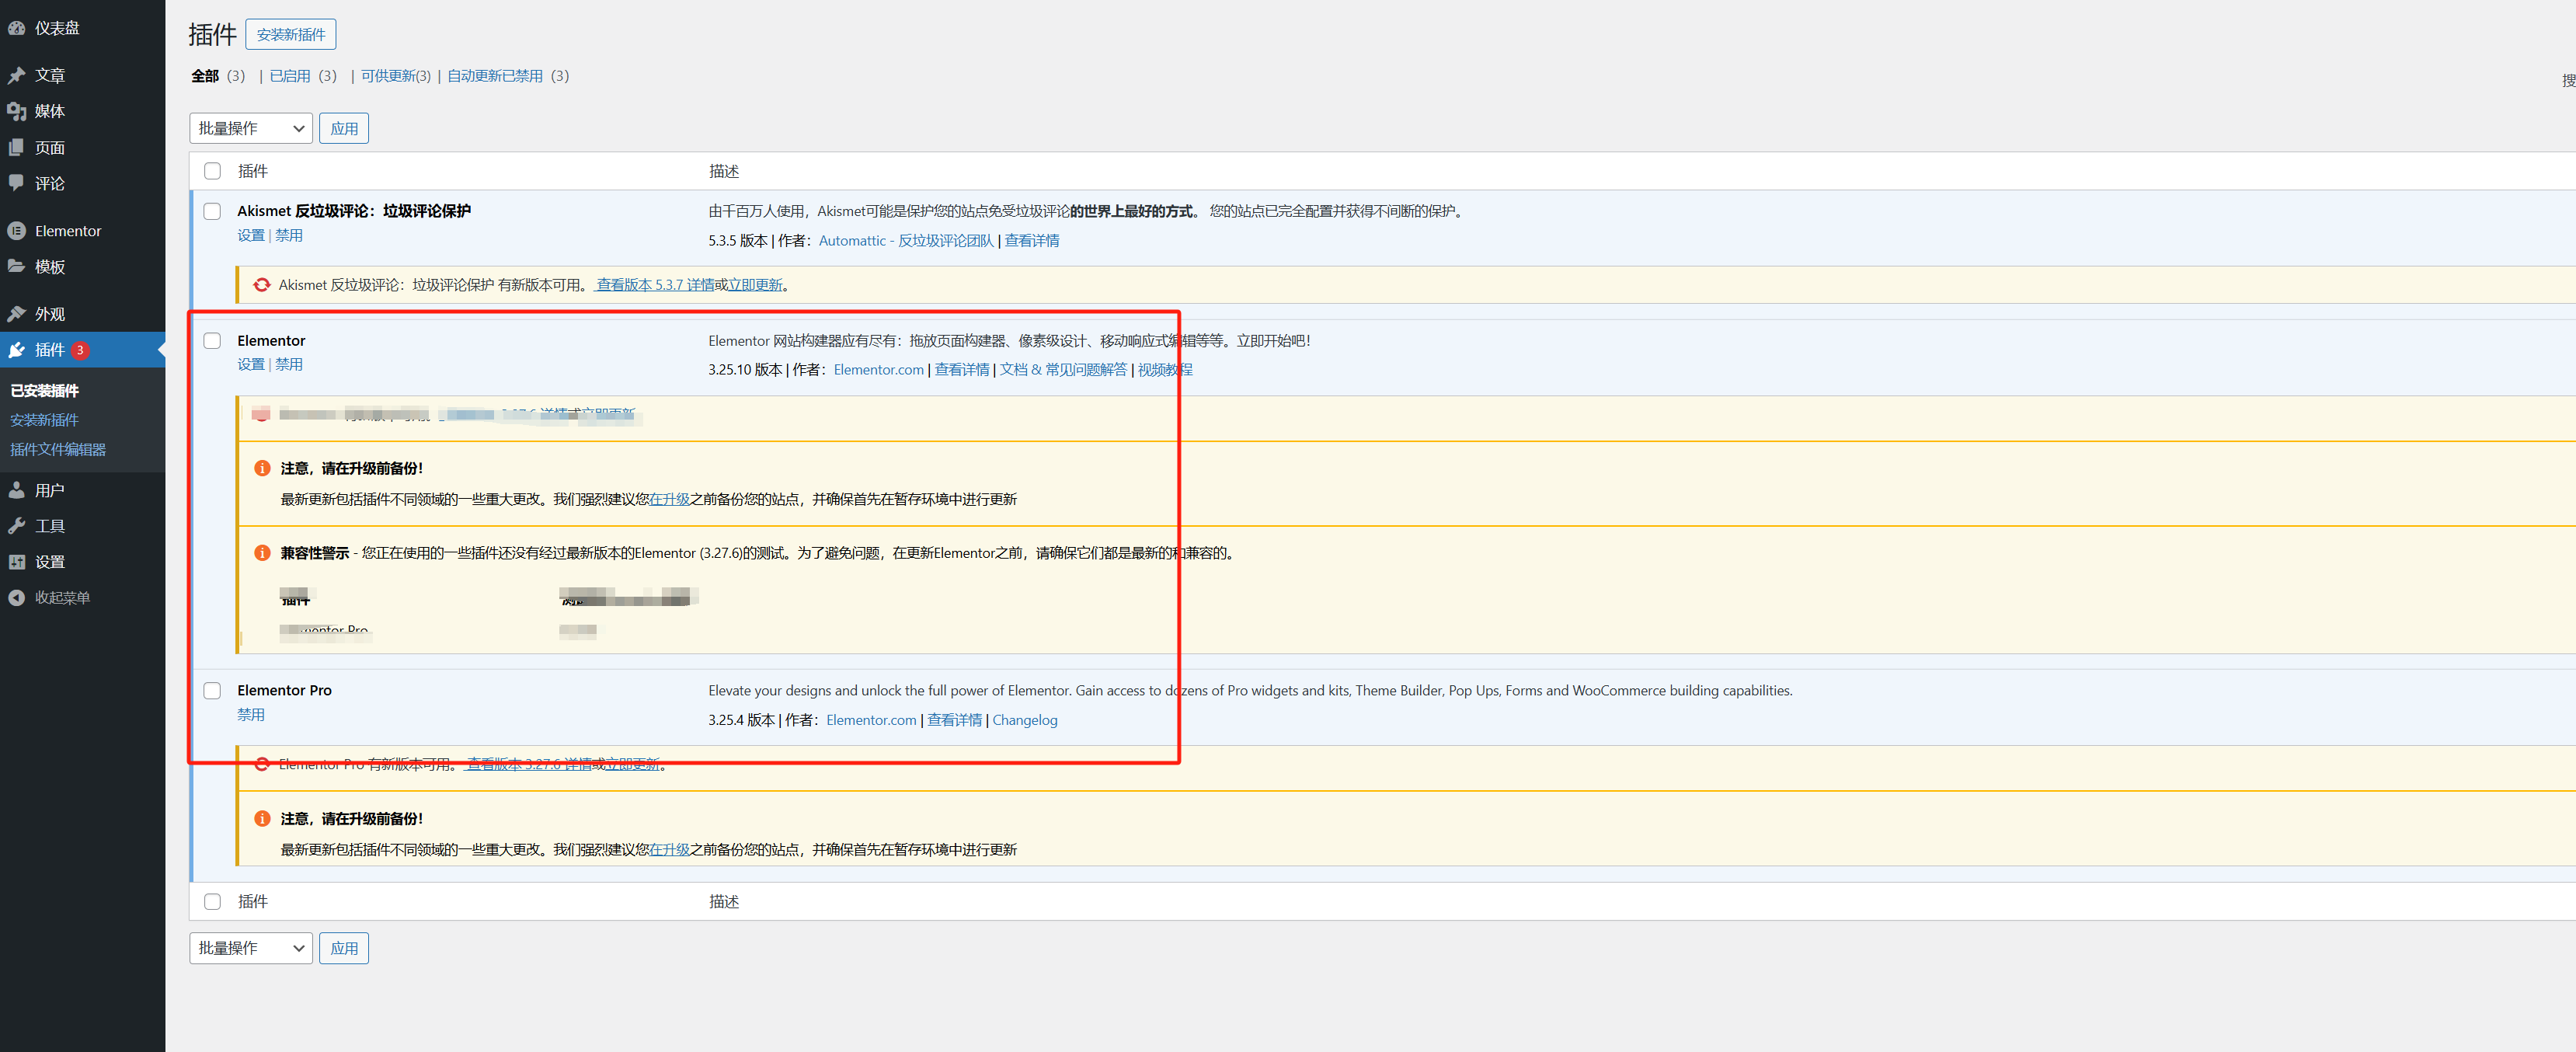Open Media (媒体) via its sidebar icon
Image resolution: width=2576 pixels, height=1052 pixels.
(16, 111)
